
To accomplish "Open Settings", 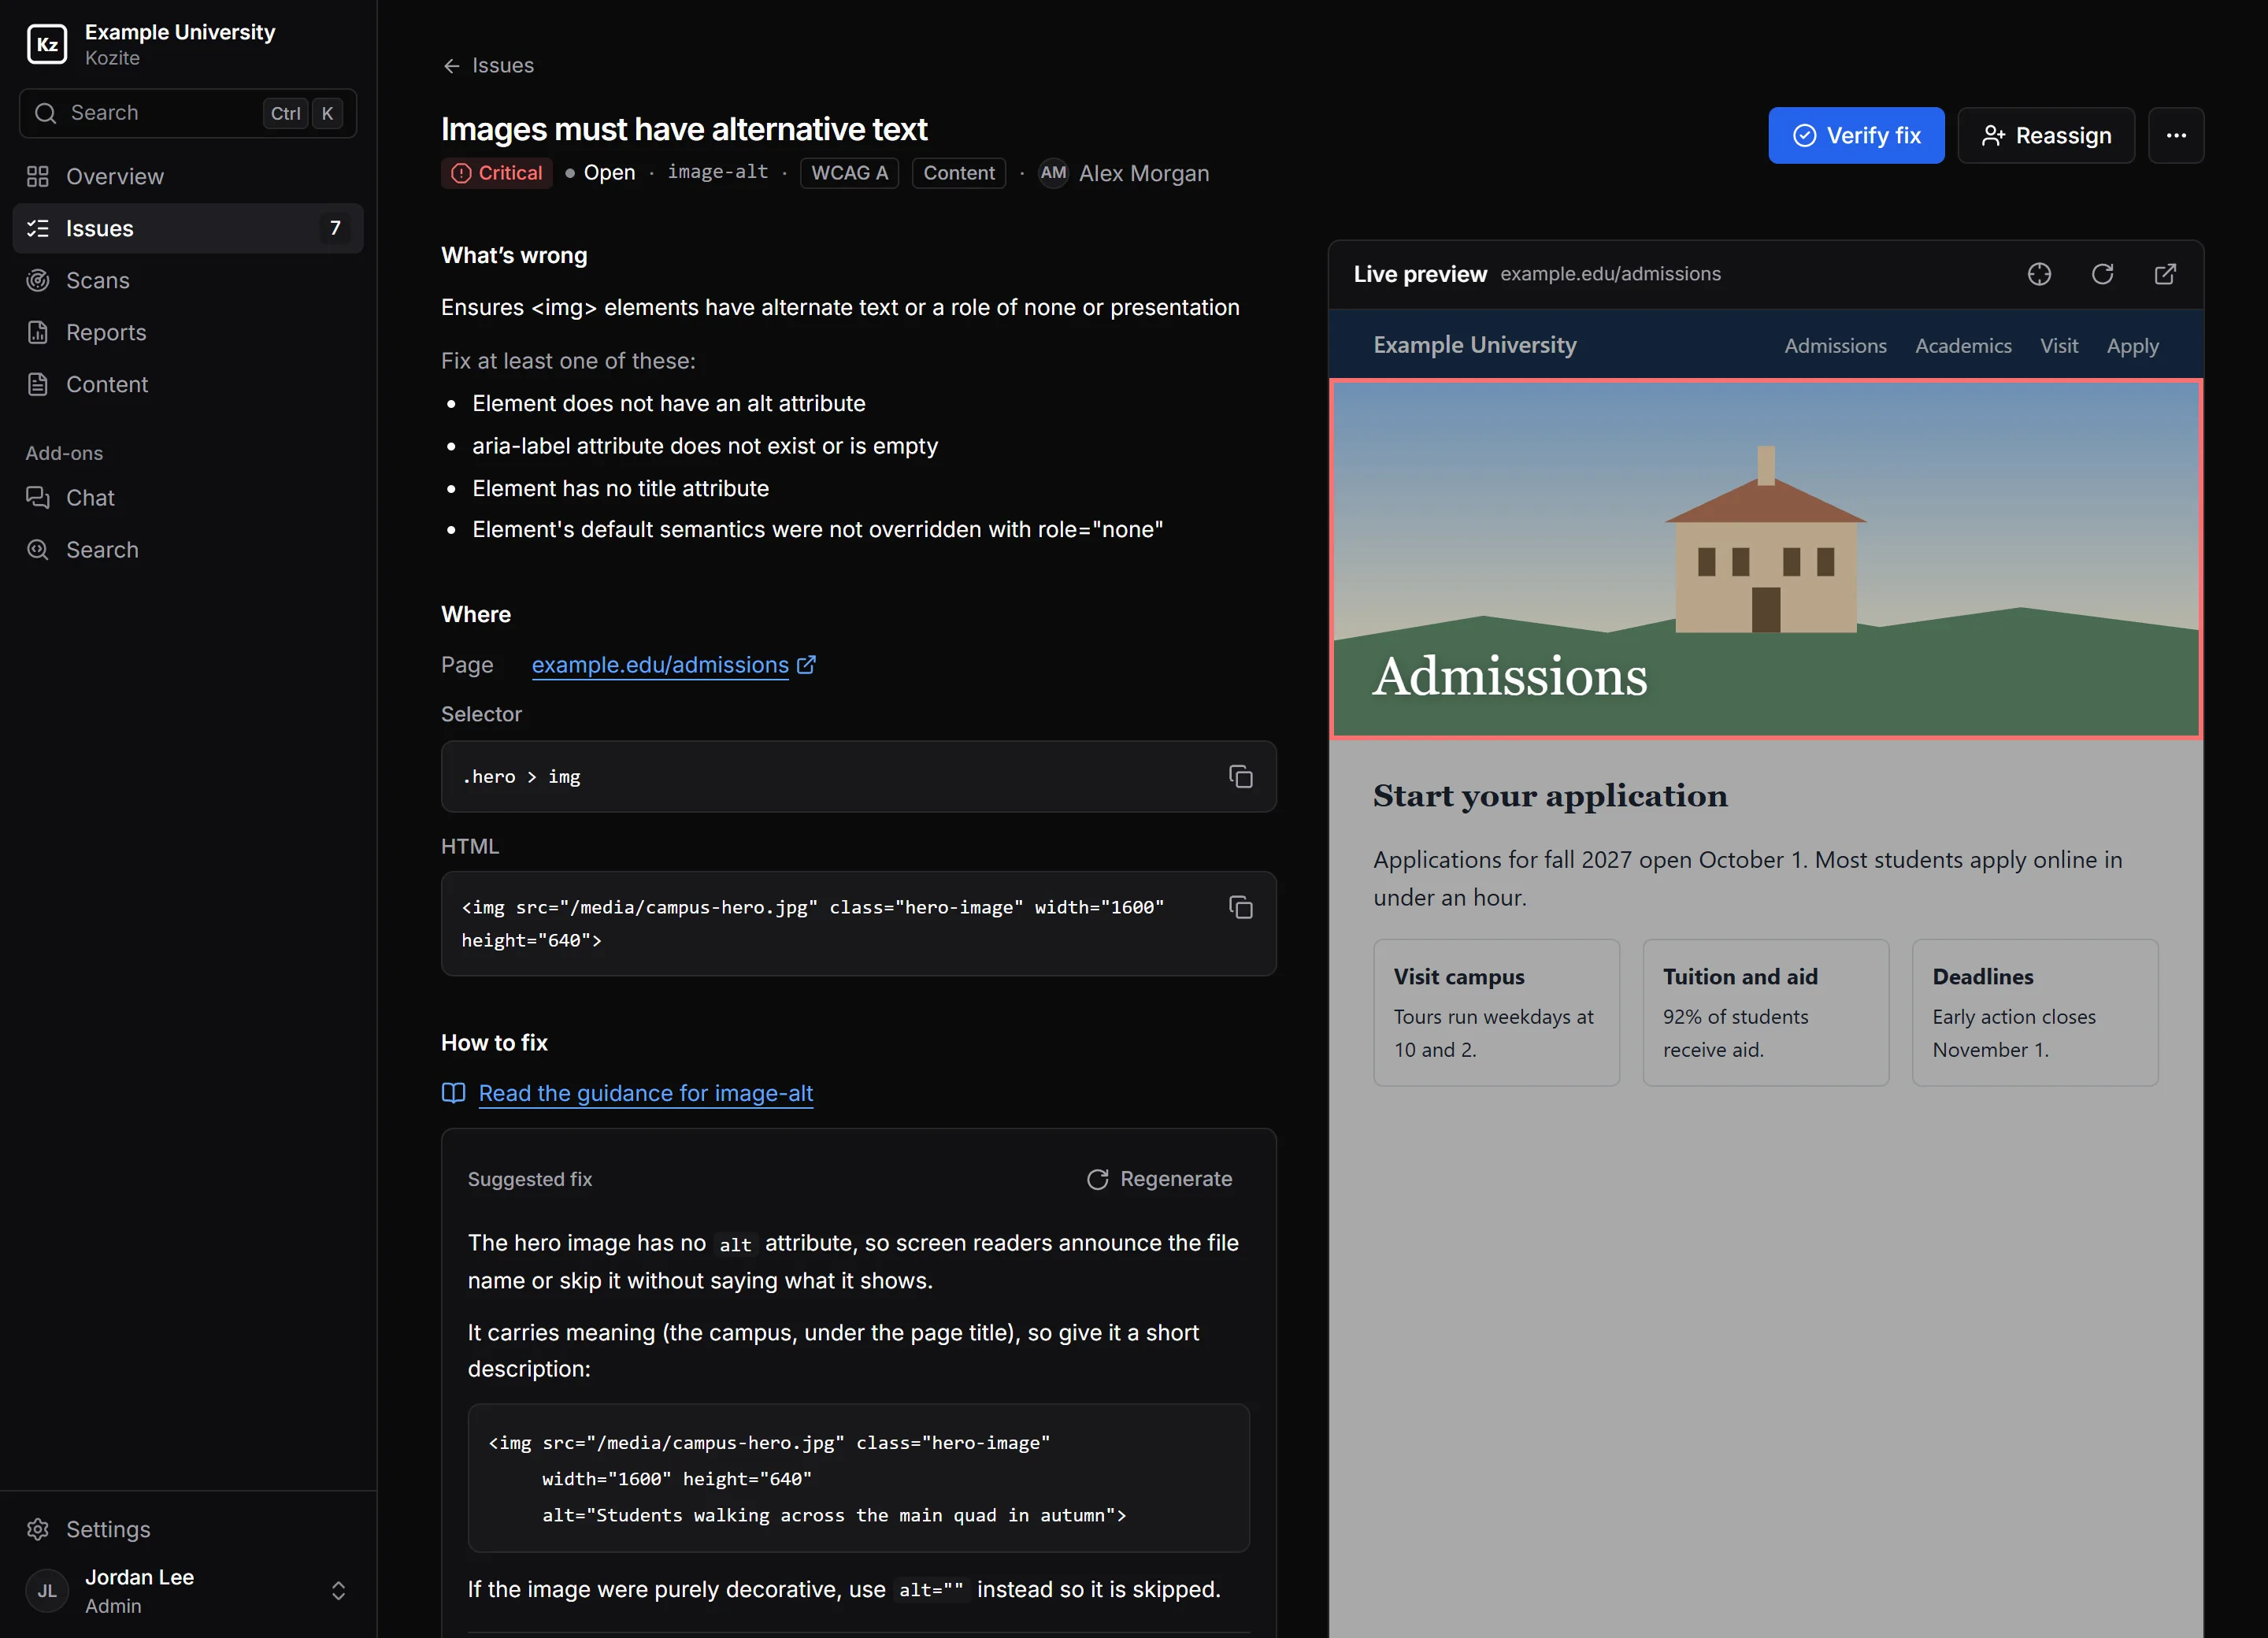I will click(x=188, y=1530).
